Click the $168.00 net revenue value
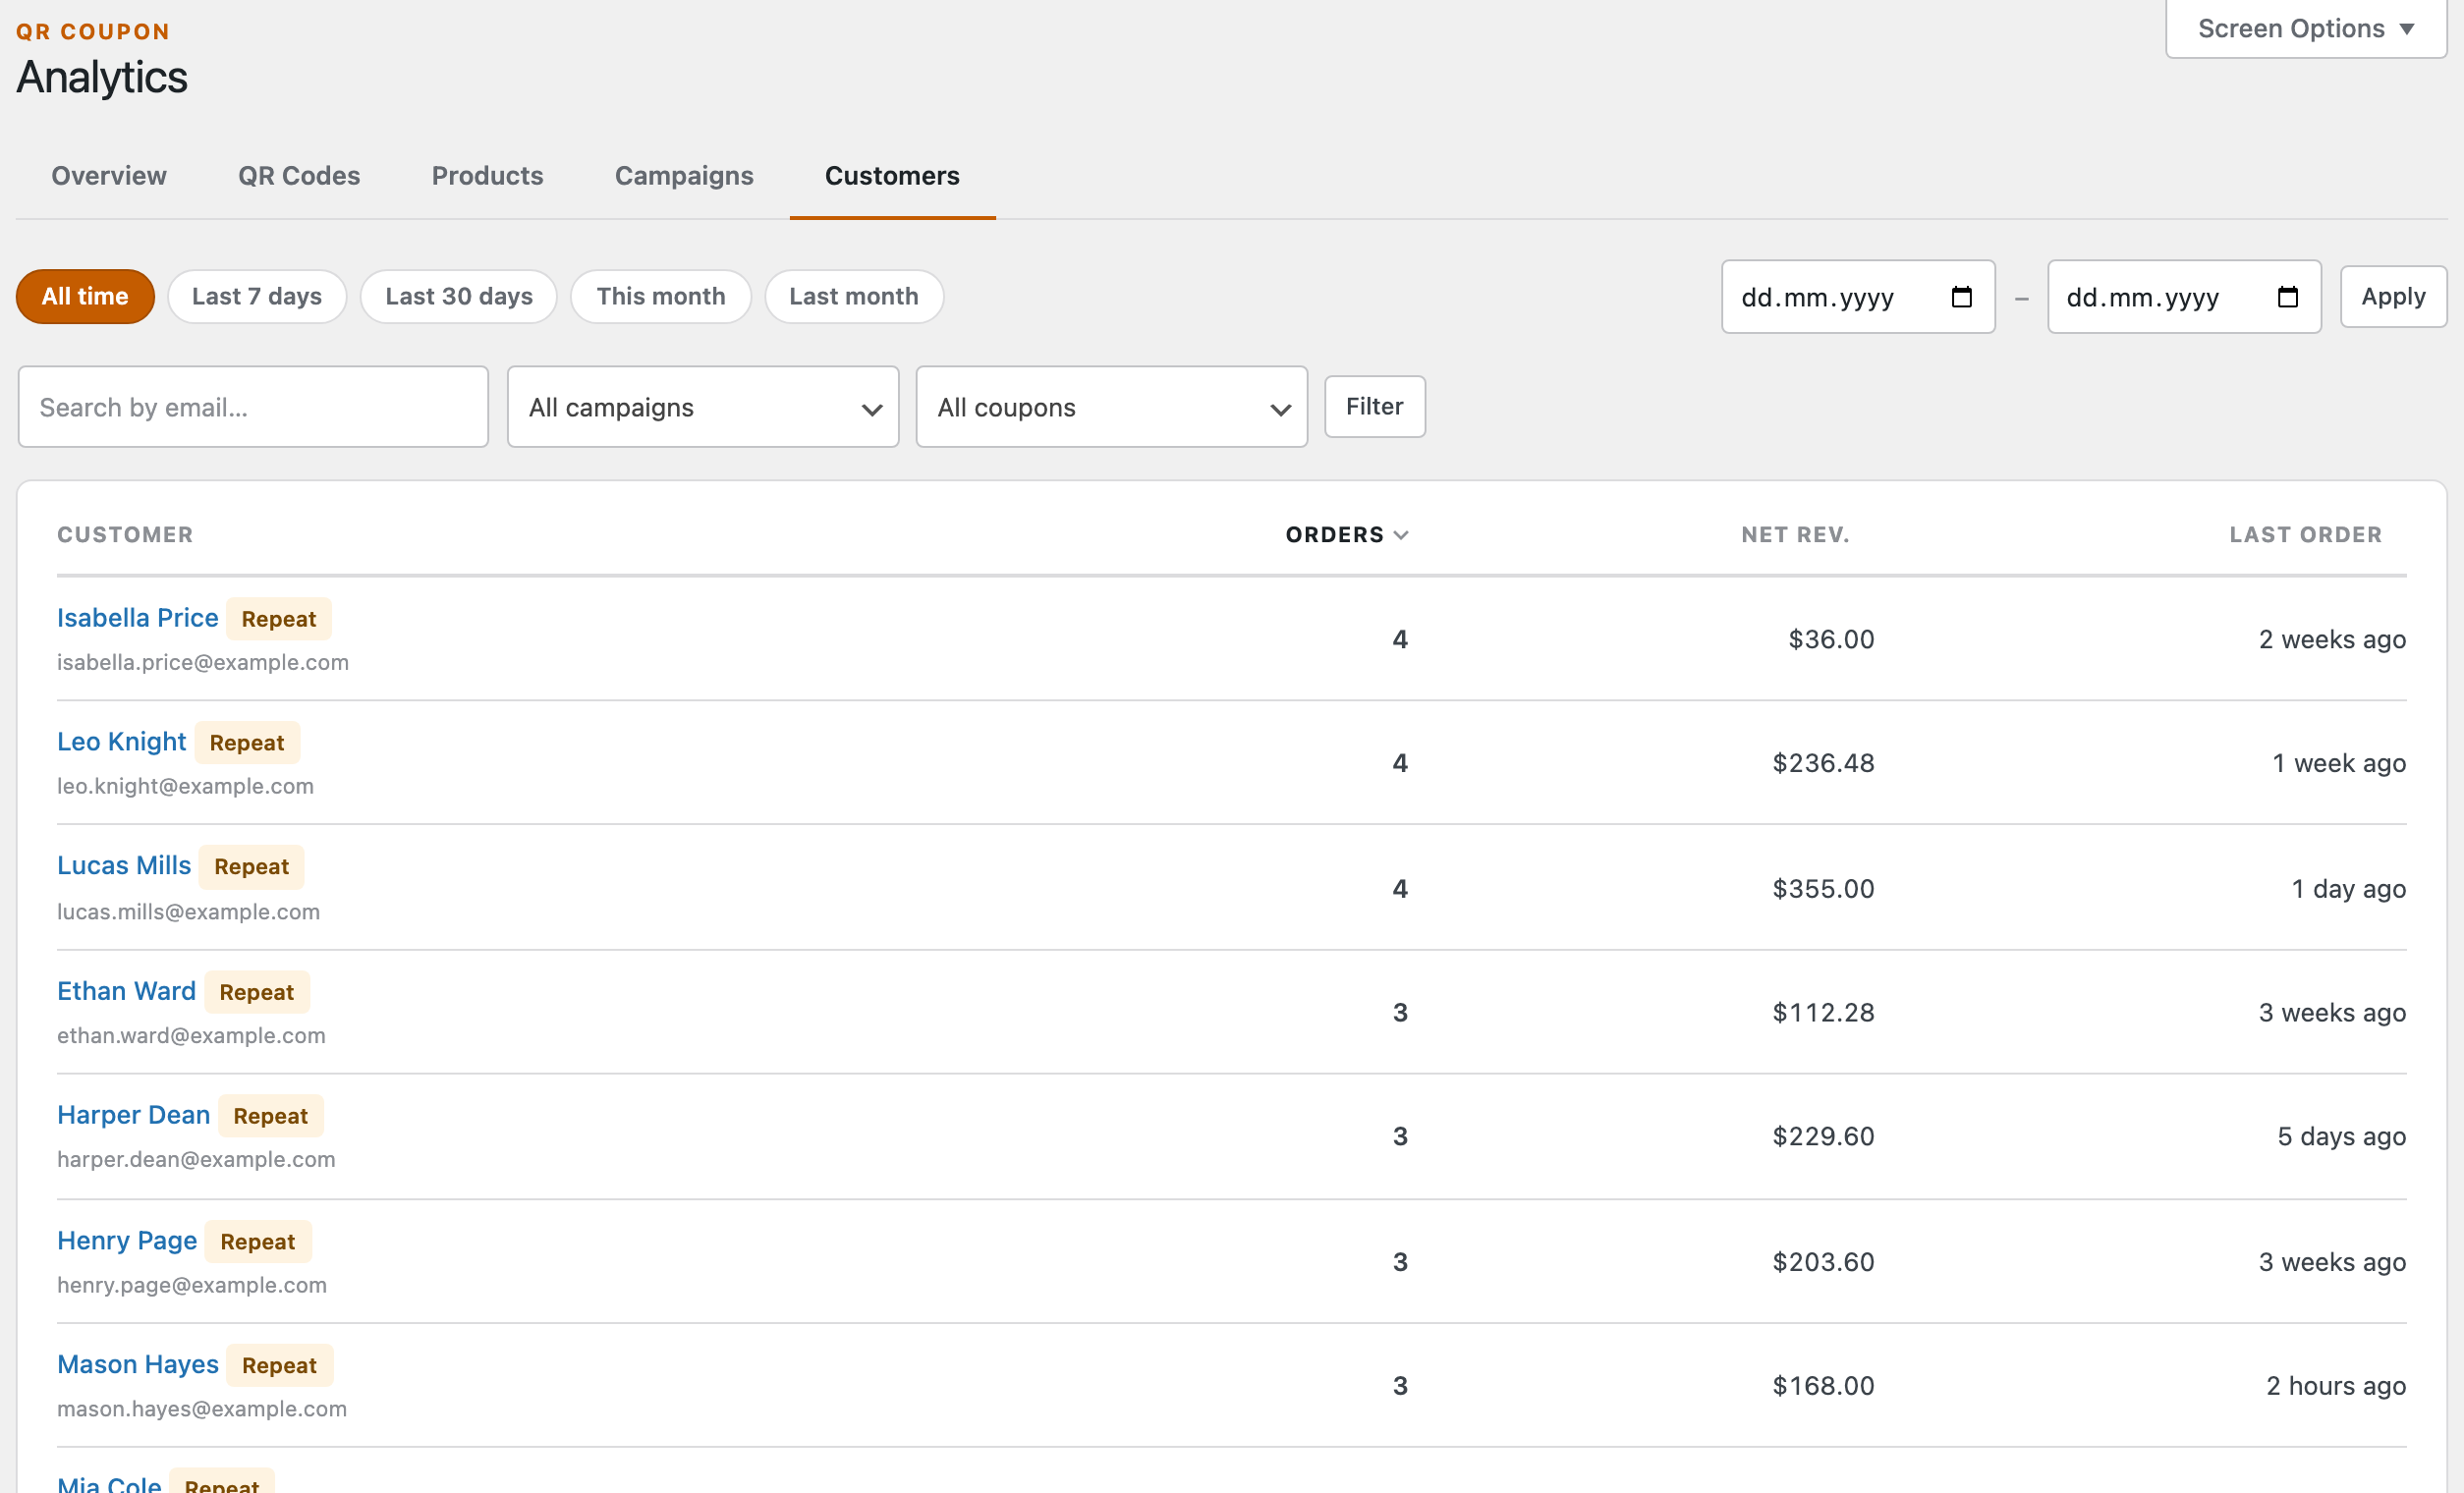The height and width of the screenshot is (1493, 2464). coord(1823,1387)
